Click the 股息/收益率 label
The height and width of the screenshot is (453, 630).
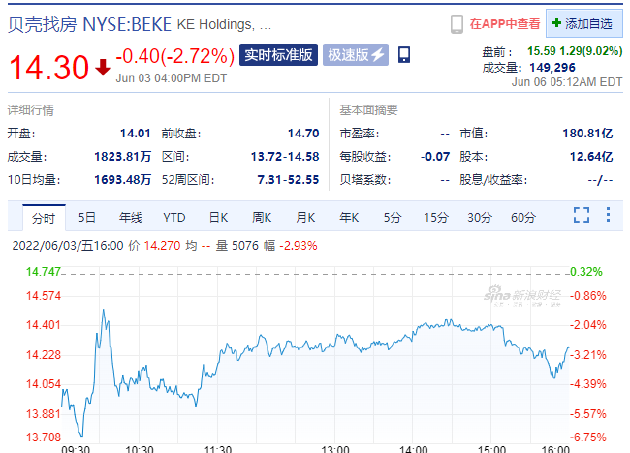click(493, 179)
